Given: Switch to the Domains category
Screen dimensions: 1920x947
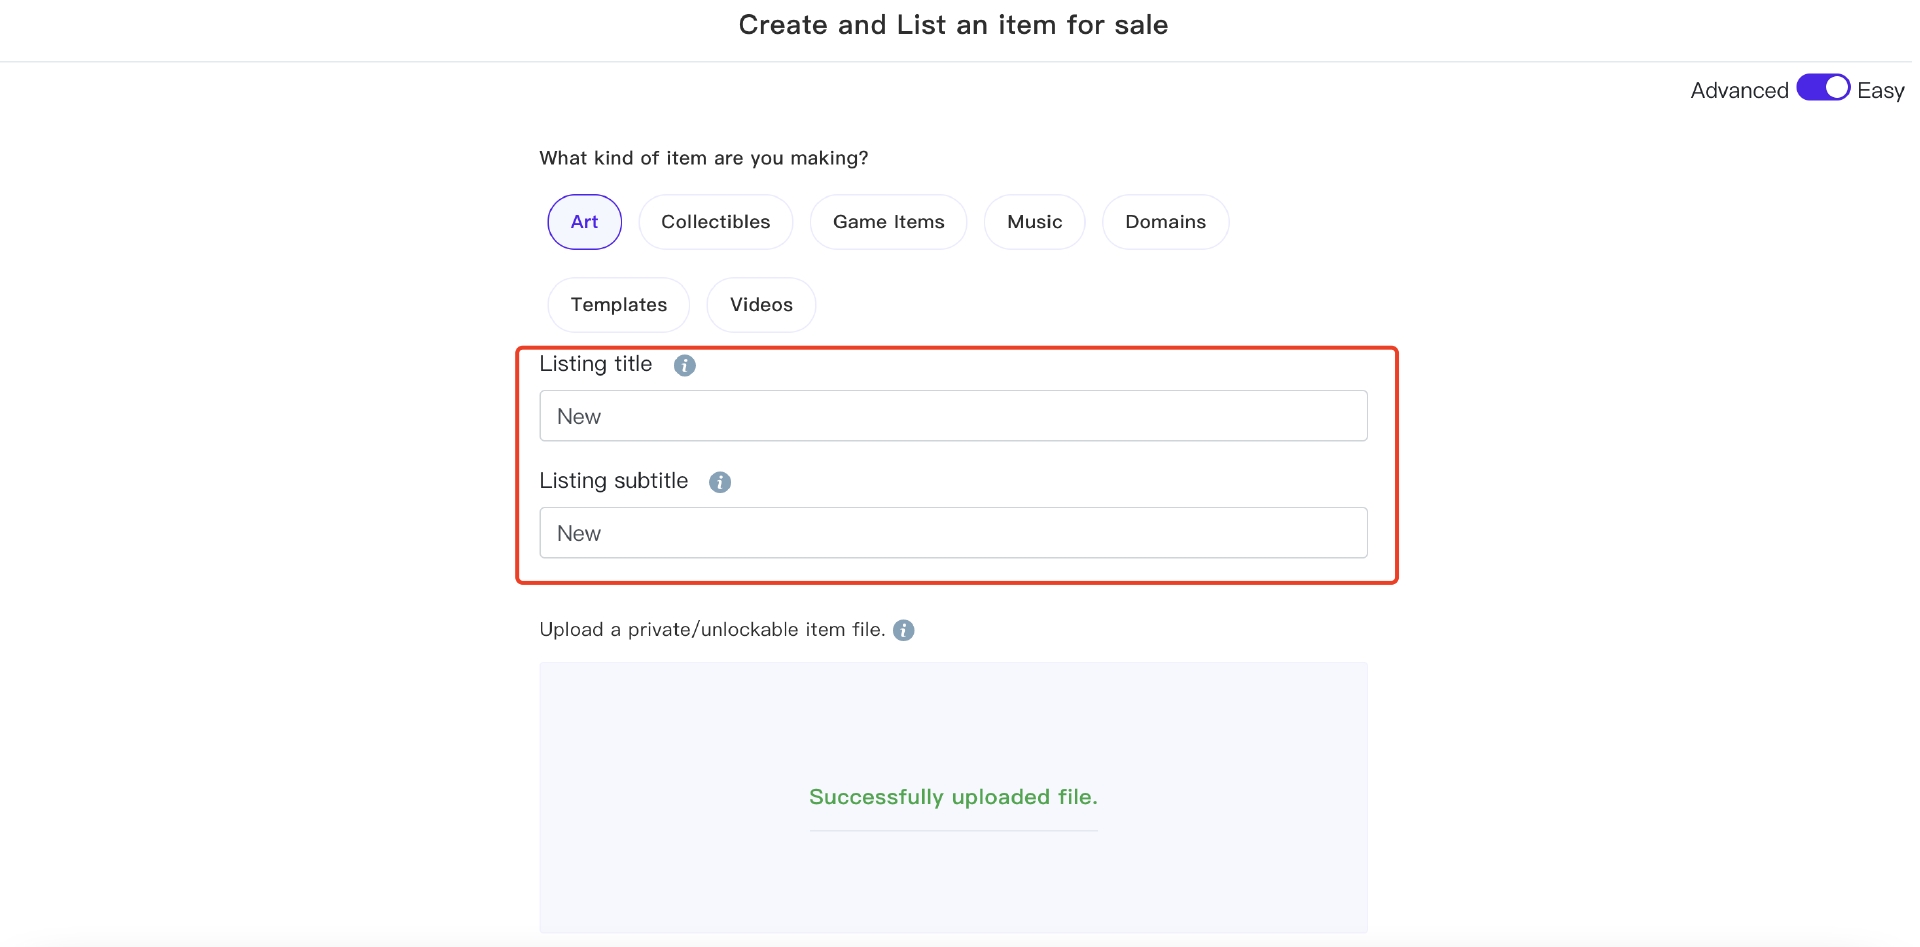Looking at the screenshot, I should pyautogui.click(x=1166, y=222).
